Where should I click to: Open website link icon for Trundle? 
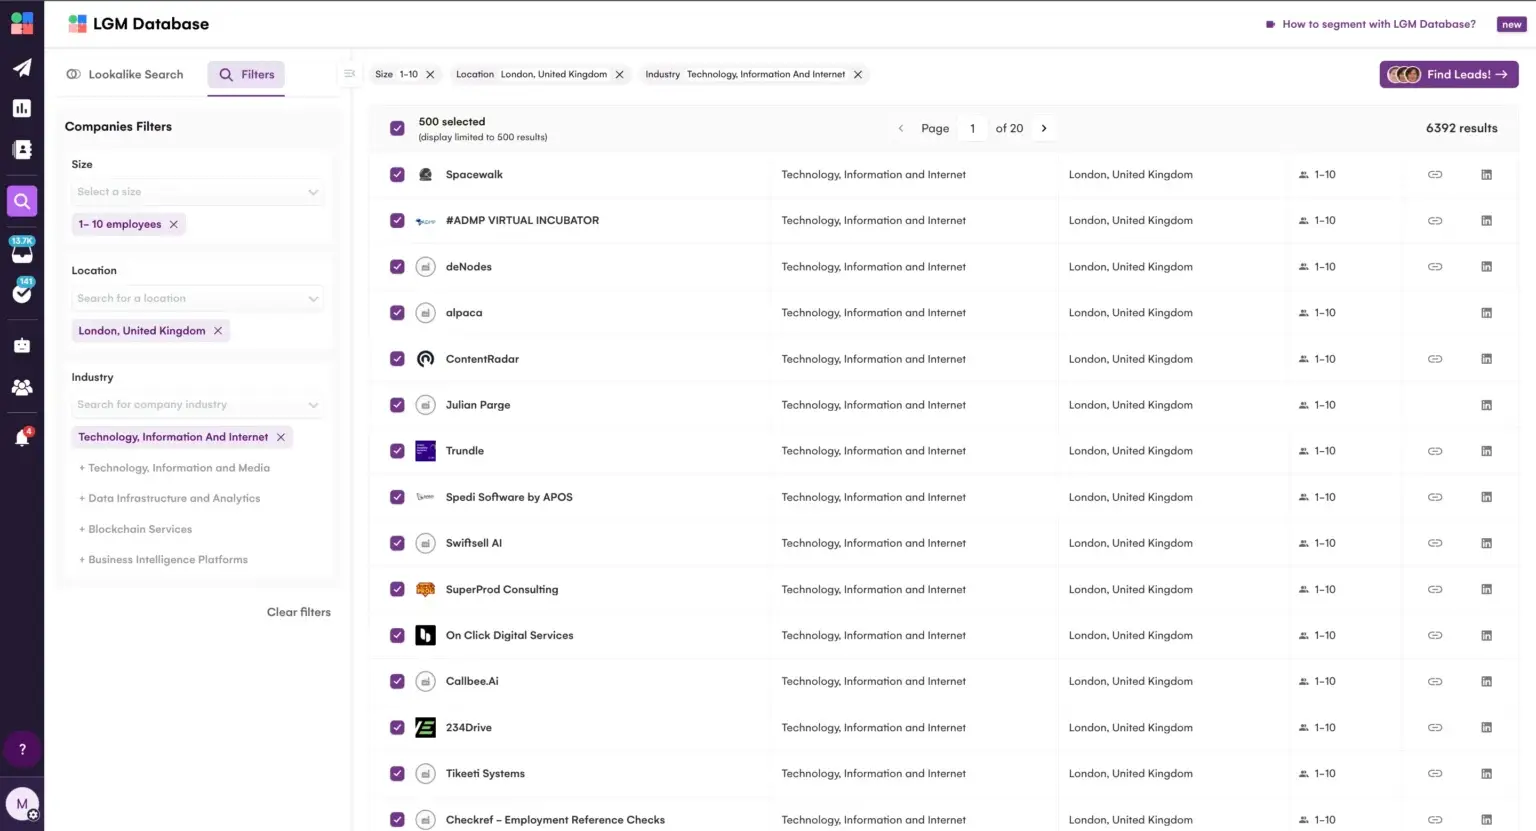(1435, 451)
